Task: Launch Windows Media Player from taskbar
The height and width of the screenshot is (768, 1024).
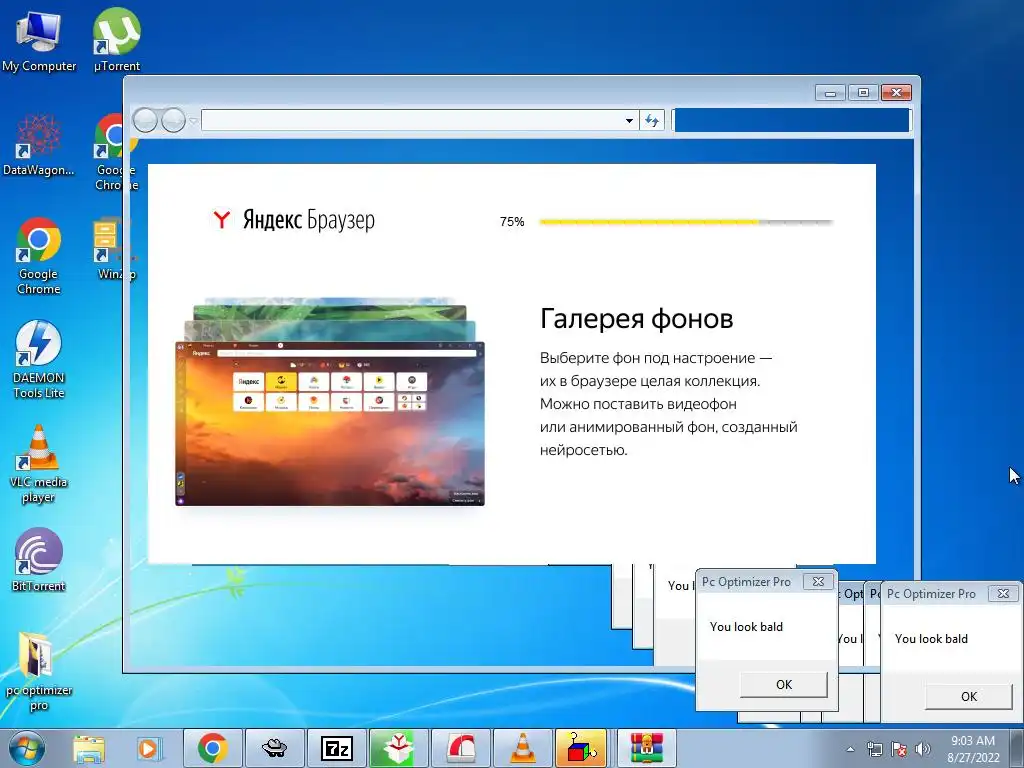Action: click(149, 748)
